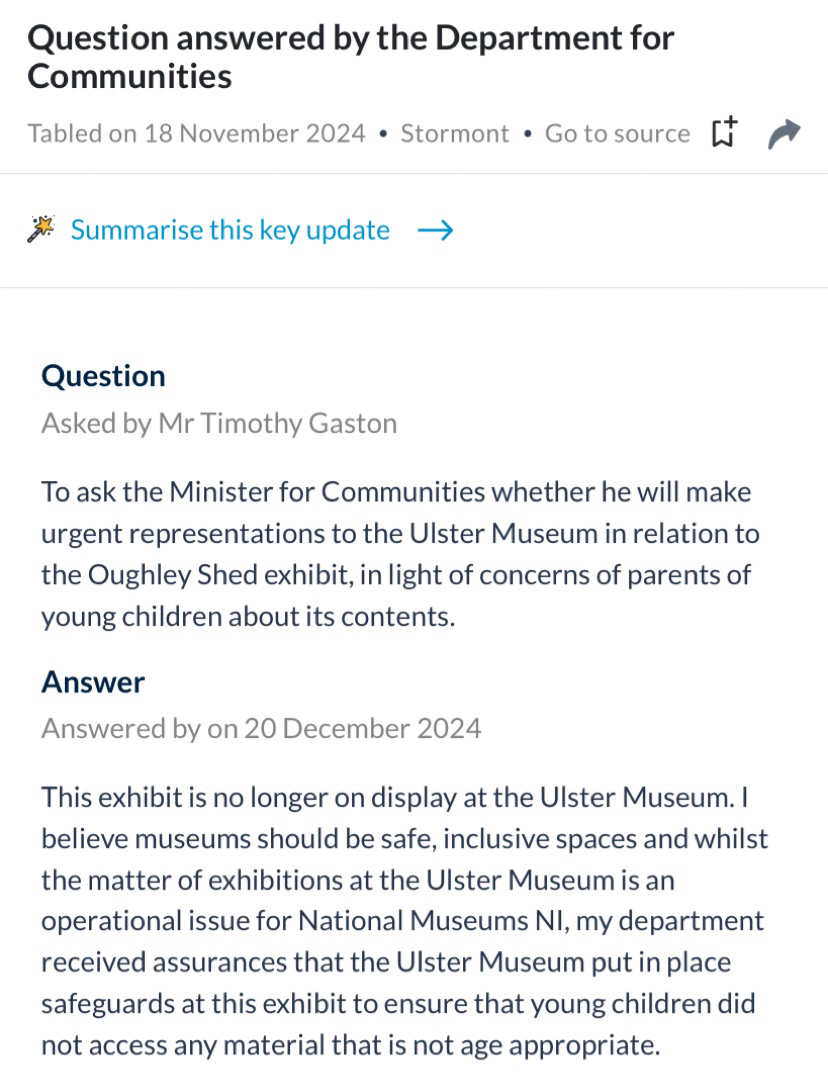Viewport: 828px width, 1091px height.
Task: Bookmark this key update
Action: [x=724, y=133]
